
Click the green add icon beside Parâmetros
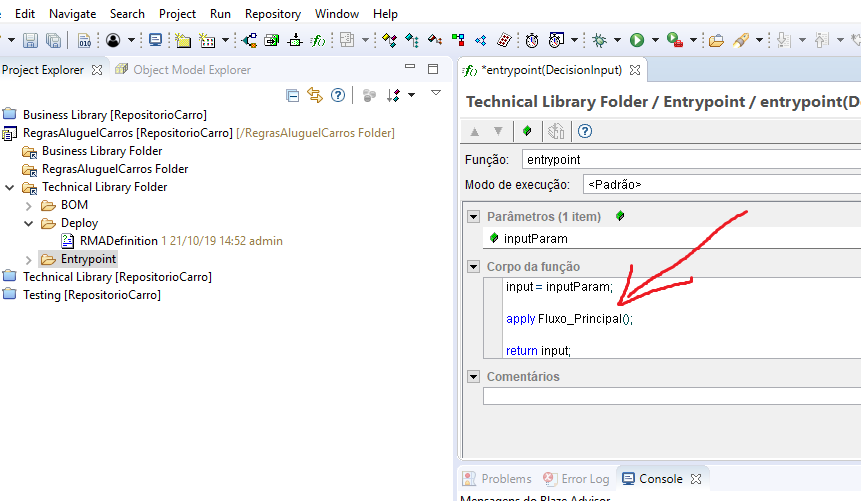[620, 216]
